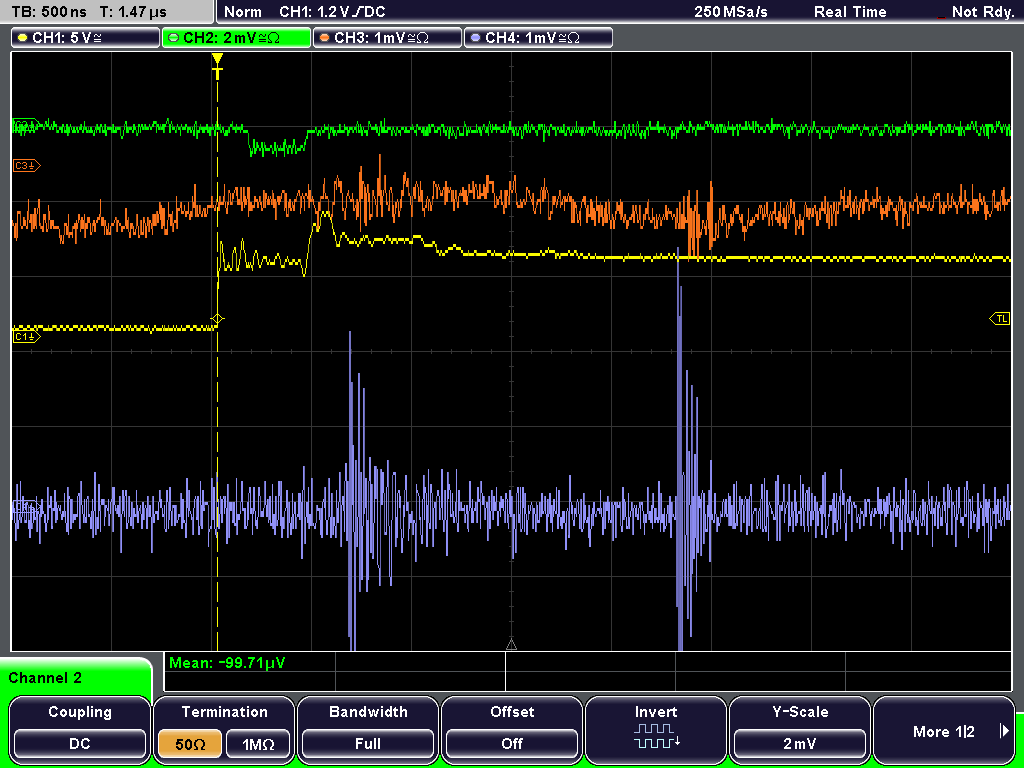Click the C4 purple ground marker
This screenshot has width=1024, height=768.
click(x=26, y=506)
